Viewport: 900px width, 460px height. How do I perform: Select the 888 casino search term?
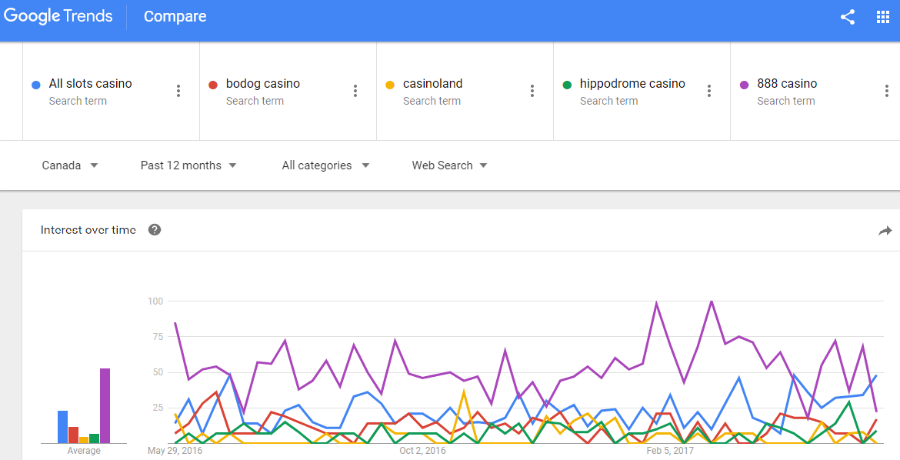(787, 84)
